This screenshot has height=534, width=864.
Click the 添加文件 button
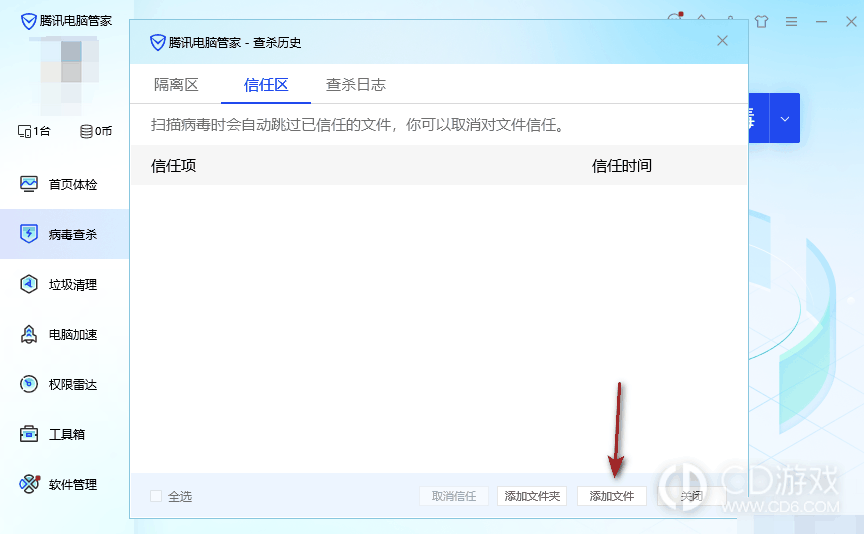click(x=612, y=496)
